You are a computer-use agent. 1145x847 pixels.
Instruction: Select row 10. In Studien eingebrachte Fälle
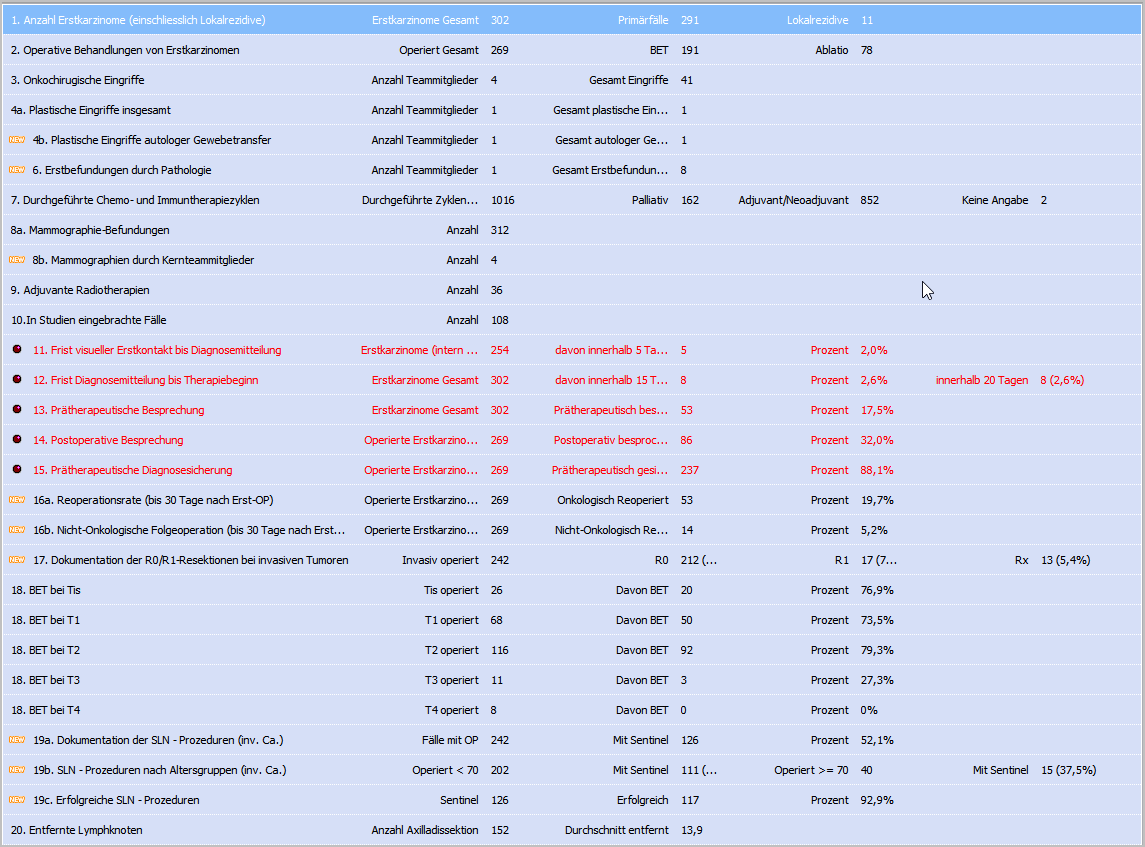pyautogui.click(x=571, y=319)
